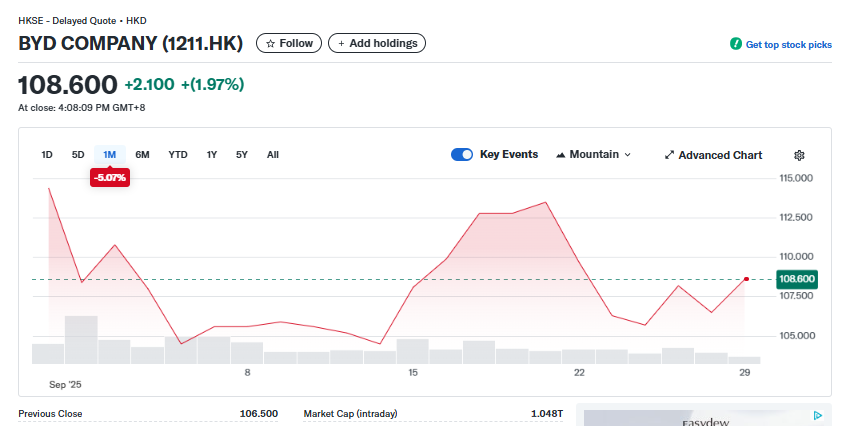Image resolution: width=841 pixels, height=426 pixels.
Task: Open chart settings gear icon
Action: [x=799, y=155]
